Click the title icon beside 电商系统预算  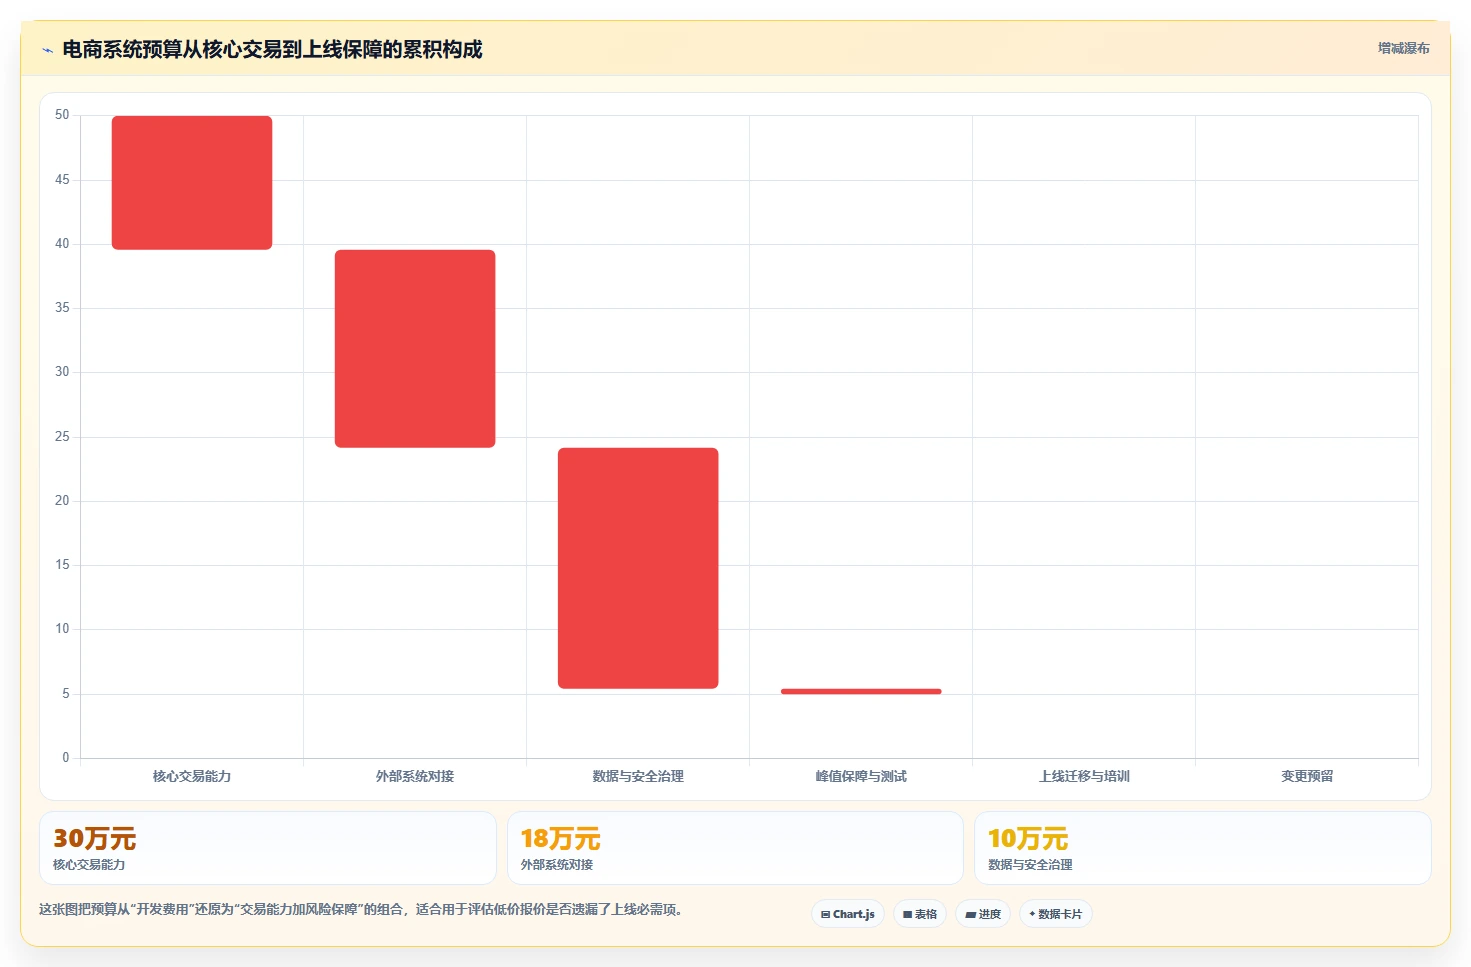click(x=47, y=50)
